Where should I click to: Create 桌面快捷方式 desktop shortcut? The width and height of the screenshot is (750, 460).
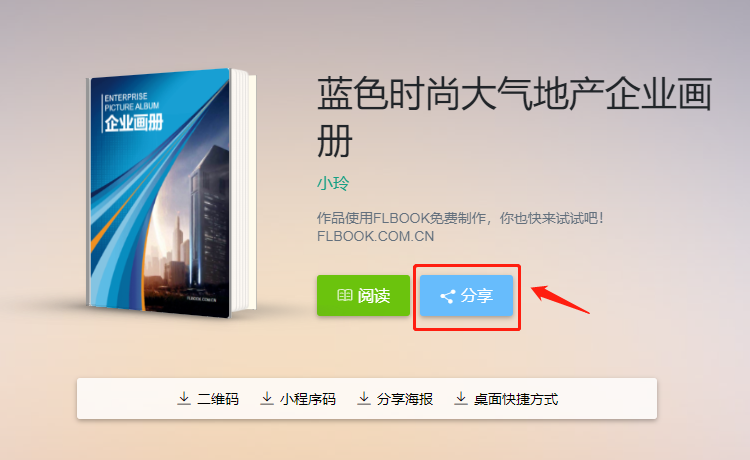(x=506, y=398)
